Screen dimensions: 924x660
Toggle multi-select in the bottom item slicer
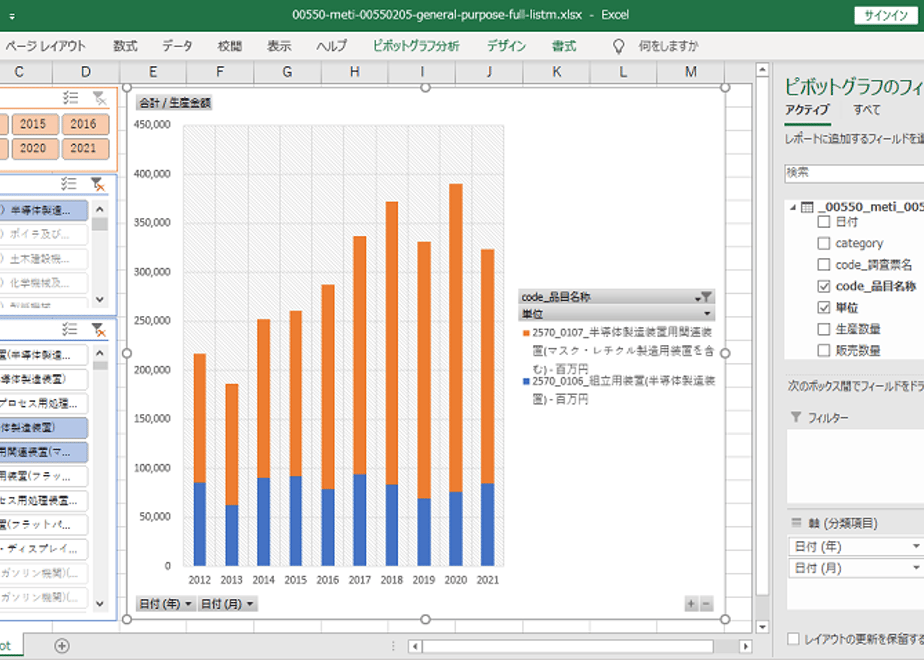pos(70,329)
